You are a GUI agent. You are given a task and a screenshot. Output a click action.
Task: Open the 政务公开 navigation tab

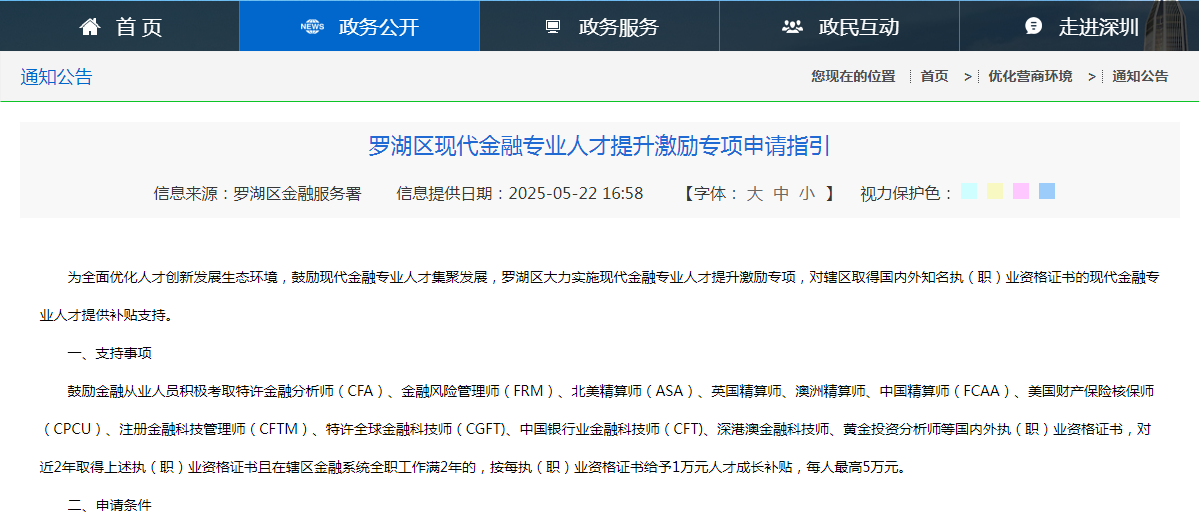point(359,26)
